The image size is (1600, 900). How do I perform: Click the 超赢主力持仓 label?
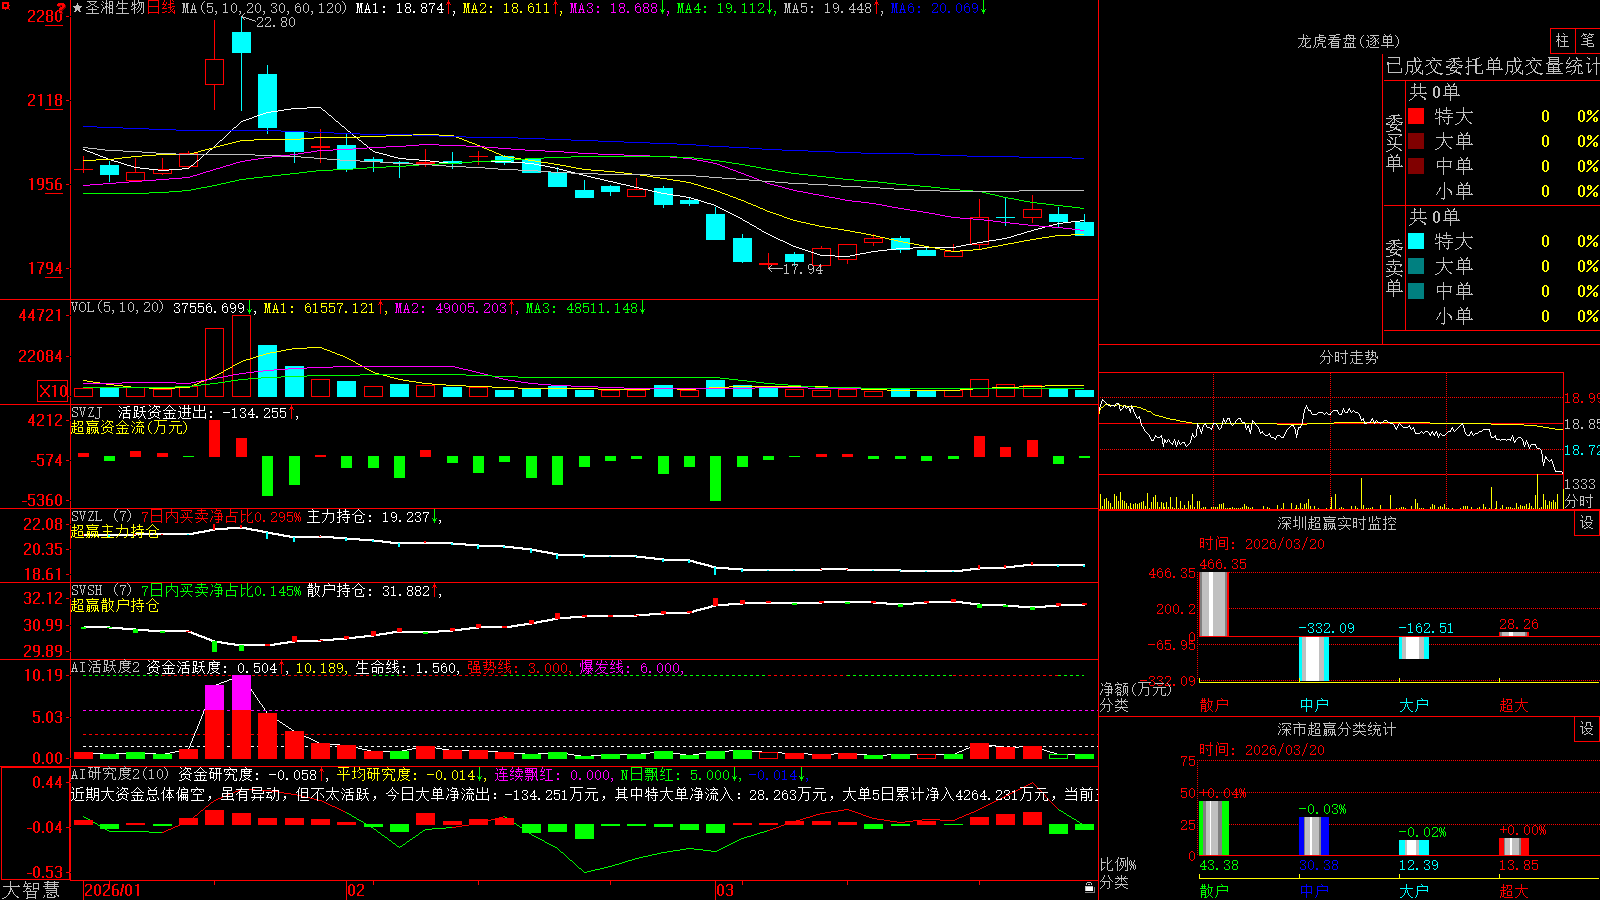pos(115,531)
